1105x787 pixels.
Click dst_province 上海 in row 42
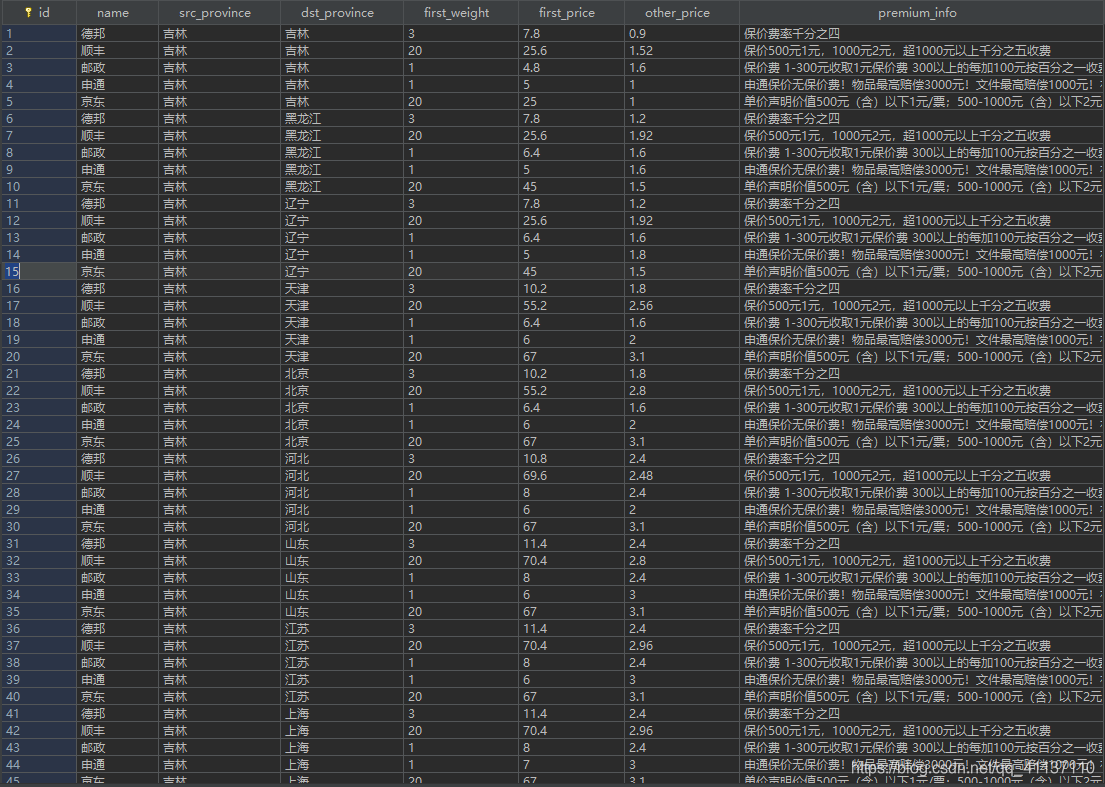(x=342, y=731)
